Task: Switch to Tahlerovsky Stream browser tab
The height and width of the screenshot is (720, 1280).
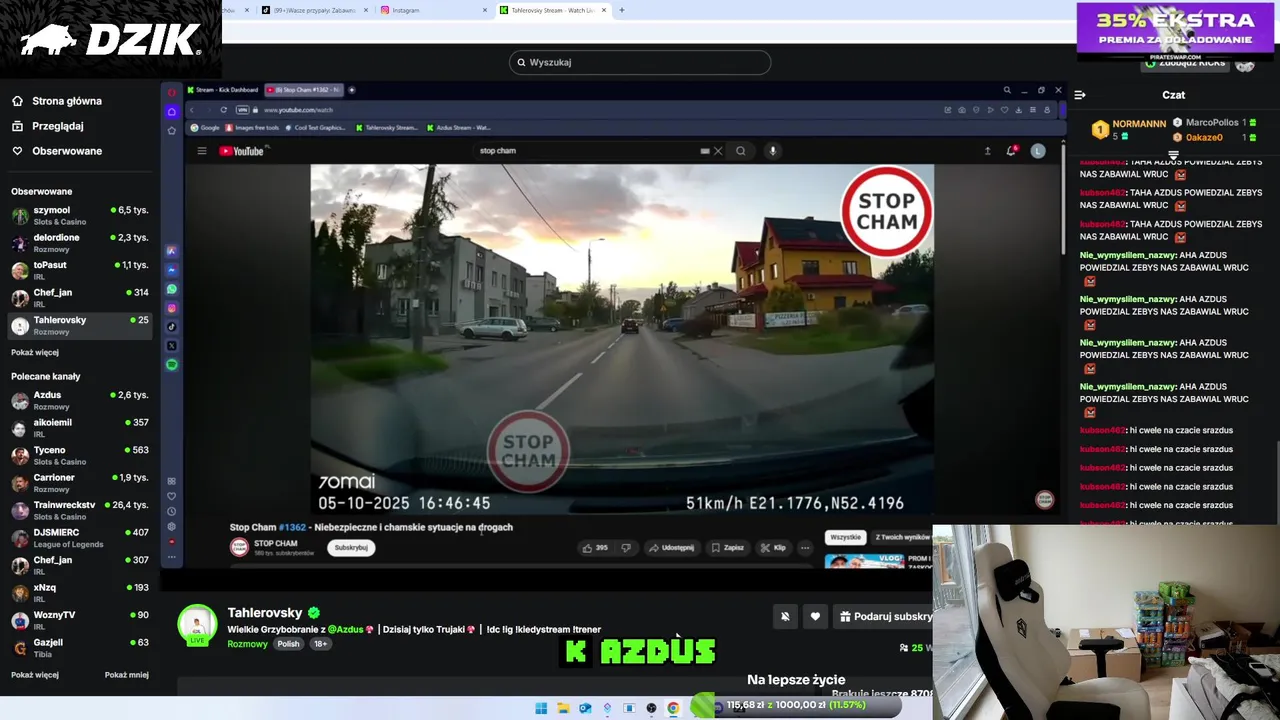Action: [553, 10]
